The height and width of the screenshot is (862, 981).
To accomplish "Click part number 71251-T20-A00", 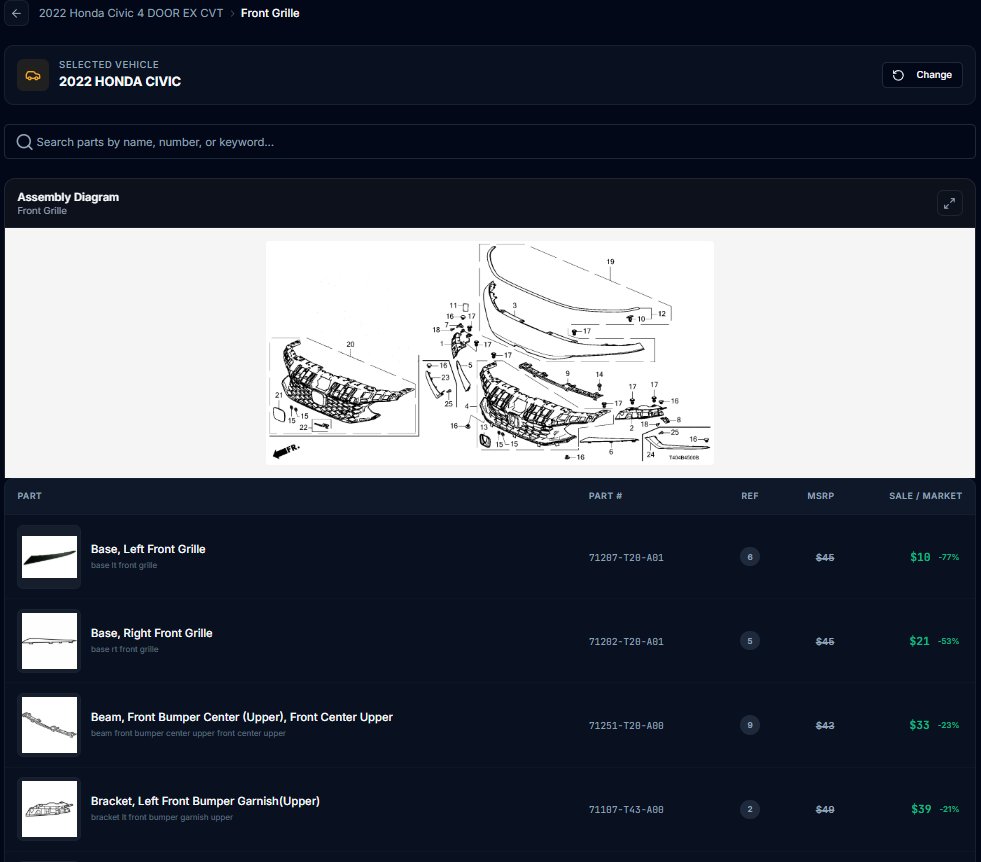I will (626, 726).
